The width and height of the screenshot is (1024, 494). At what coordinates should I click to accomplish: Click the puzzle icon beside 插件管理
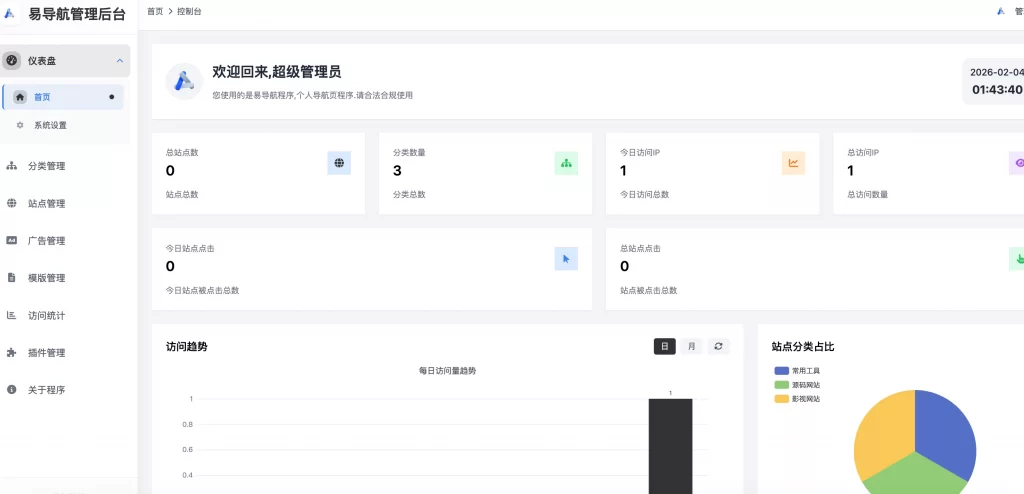coord(11,352)
